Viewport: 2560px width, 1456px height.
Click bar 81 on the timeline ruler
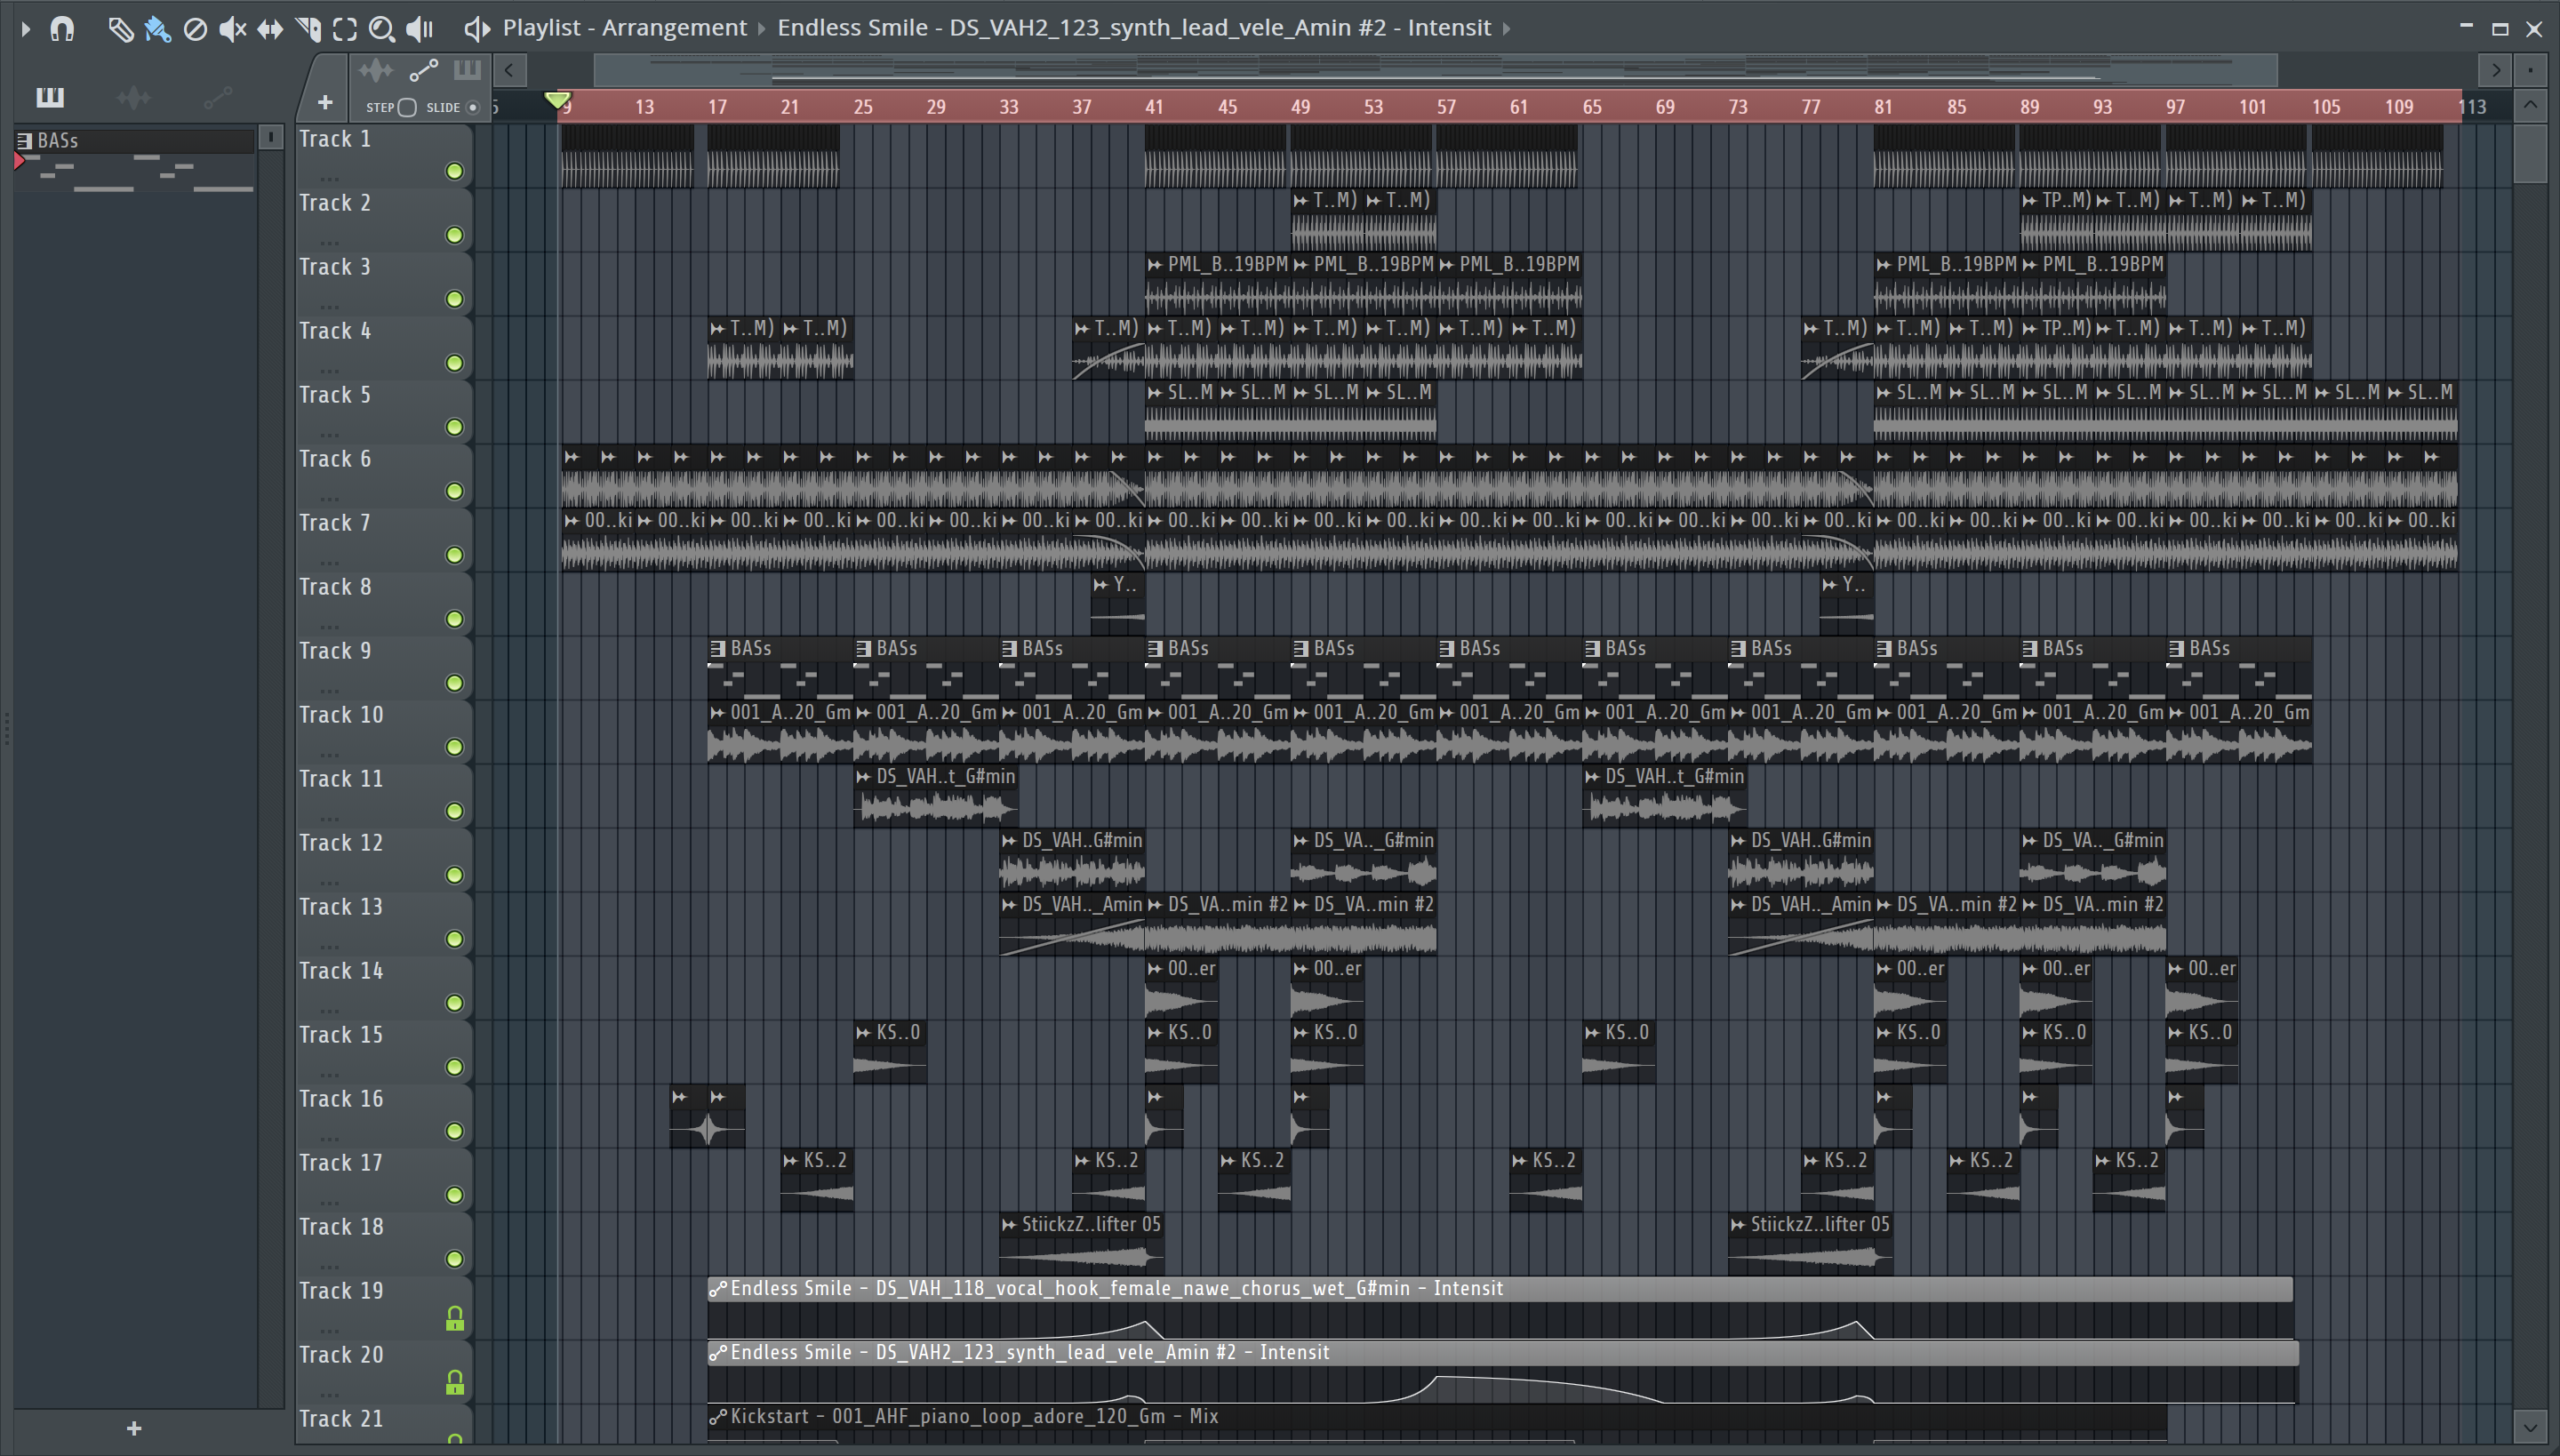tap(1883, 107)
